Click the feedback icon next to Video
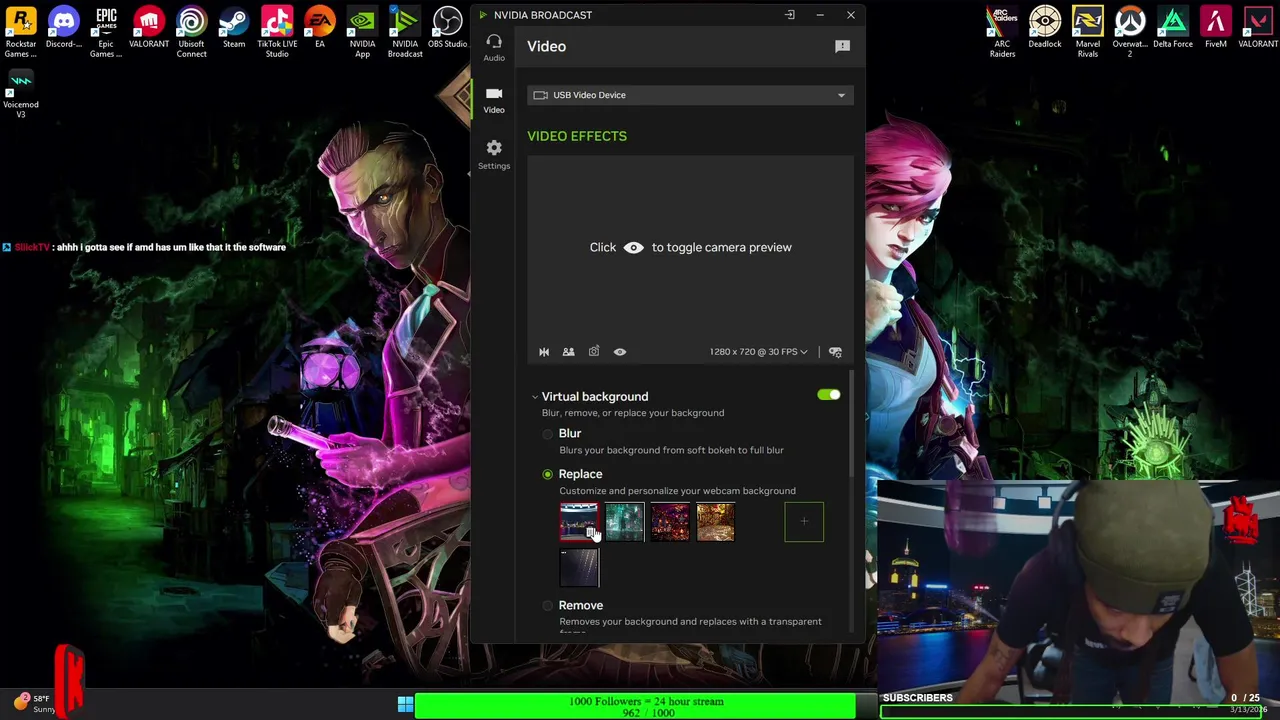This screenshot has height=720, width=1280. point(842,46)
